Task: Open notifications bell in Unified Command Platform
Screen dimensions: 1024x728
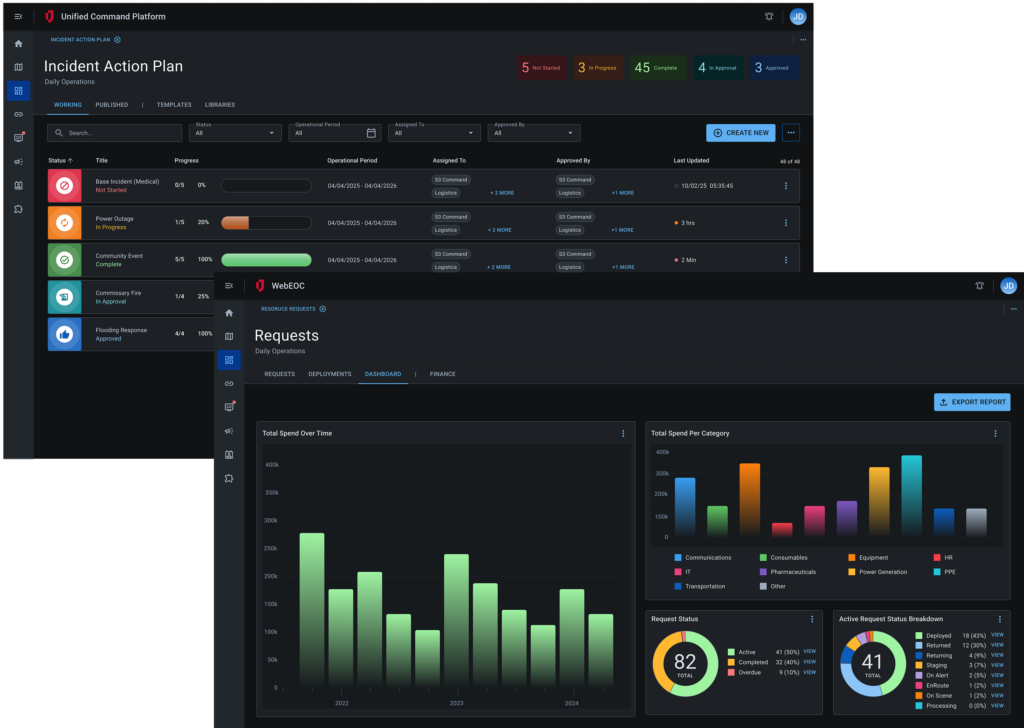Action: pos(769,16)
